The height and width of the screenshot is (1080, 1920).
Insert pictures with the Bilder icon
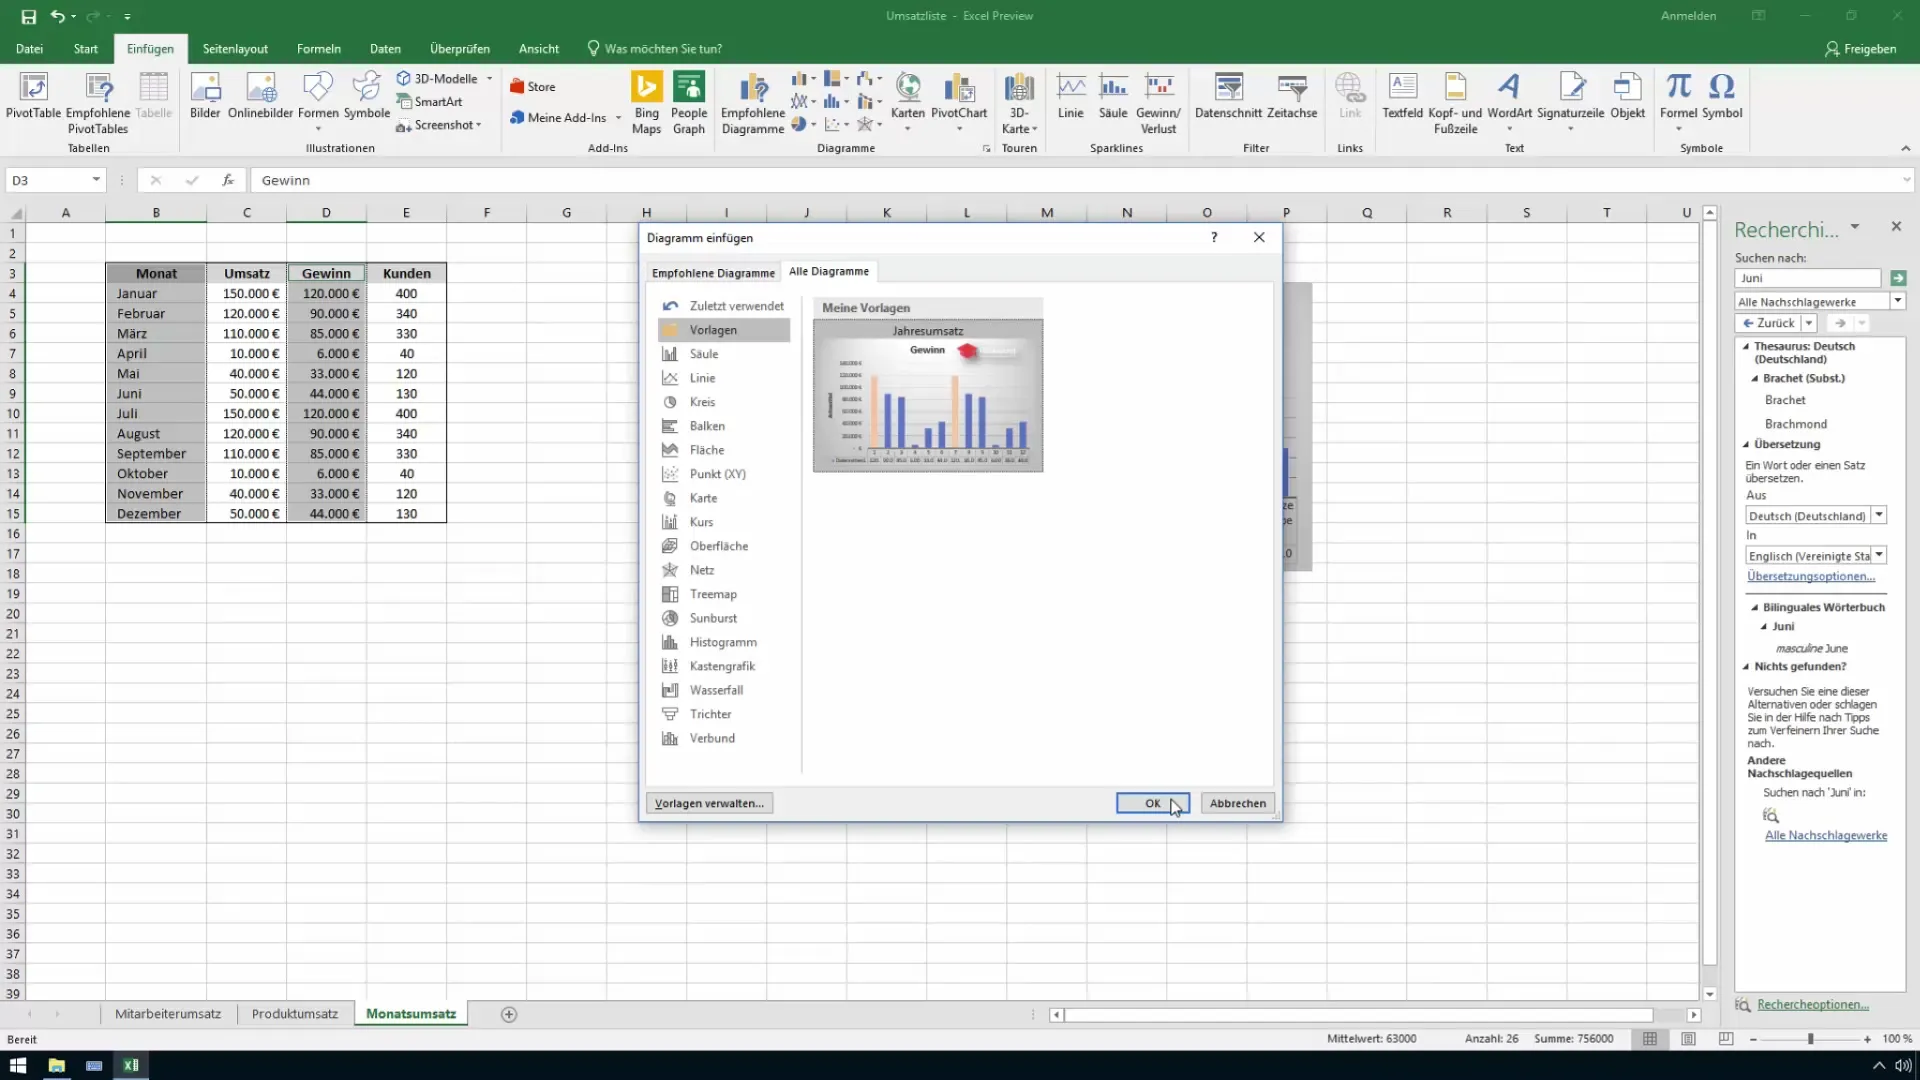pyautogui.click(x=205, y=96)
